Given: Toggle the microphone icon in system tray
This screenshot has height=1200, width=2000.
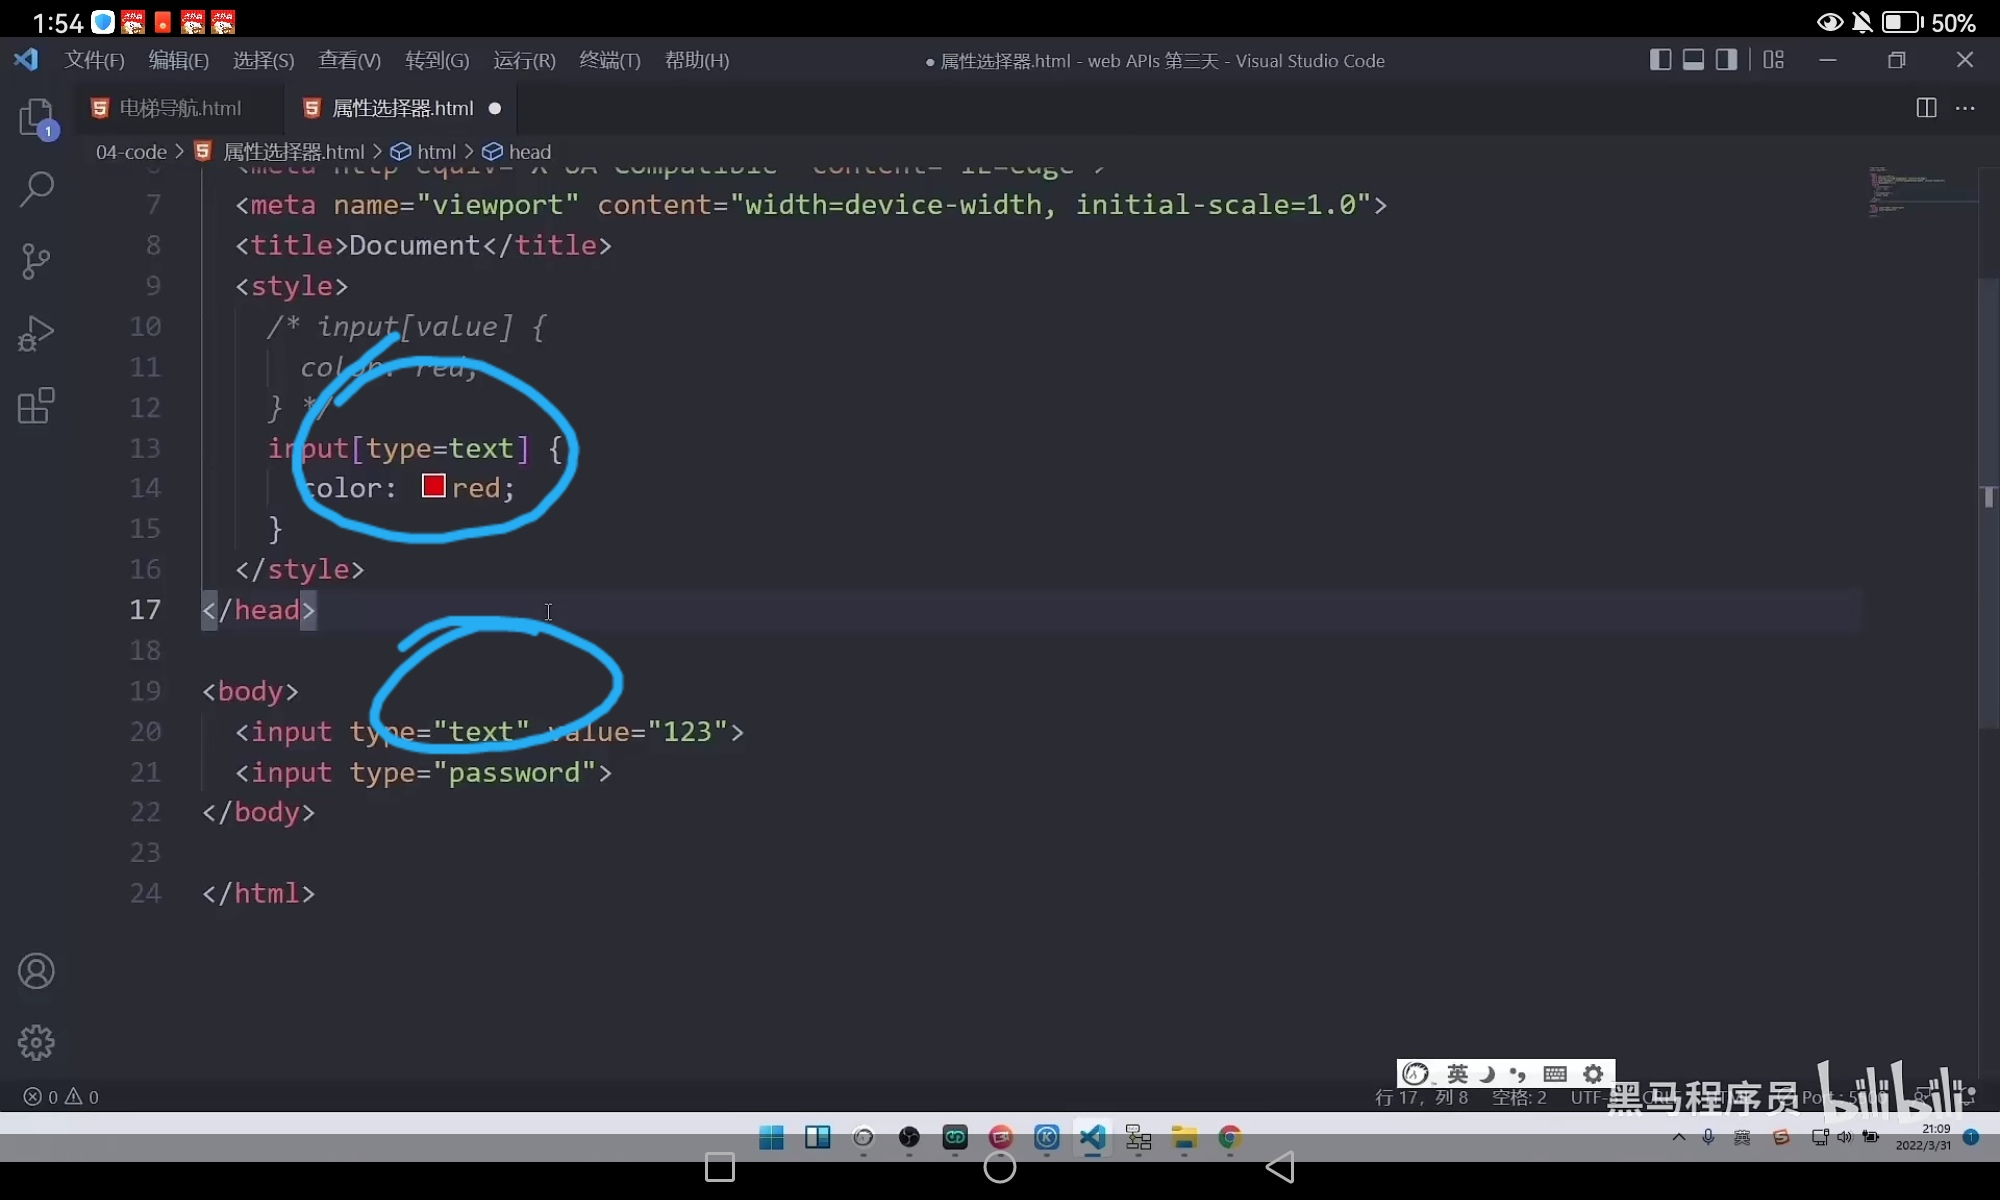Looking at the screenshot, I should (x=1709, y=1137).
